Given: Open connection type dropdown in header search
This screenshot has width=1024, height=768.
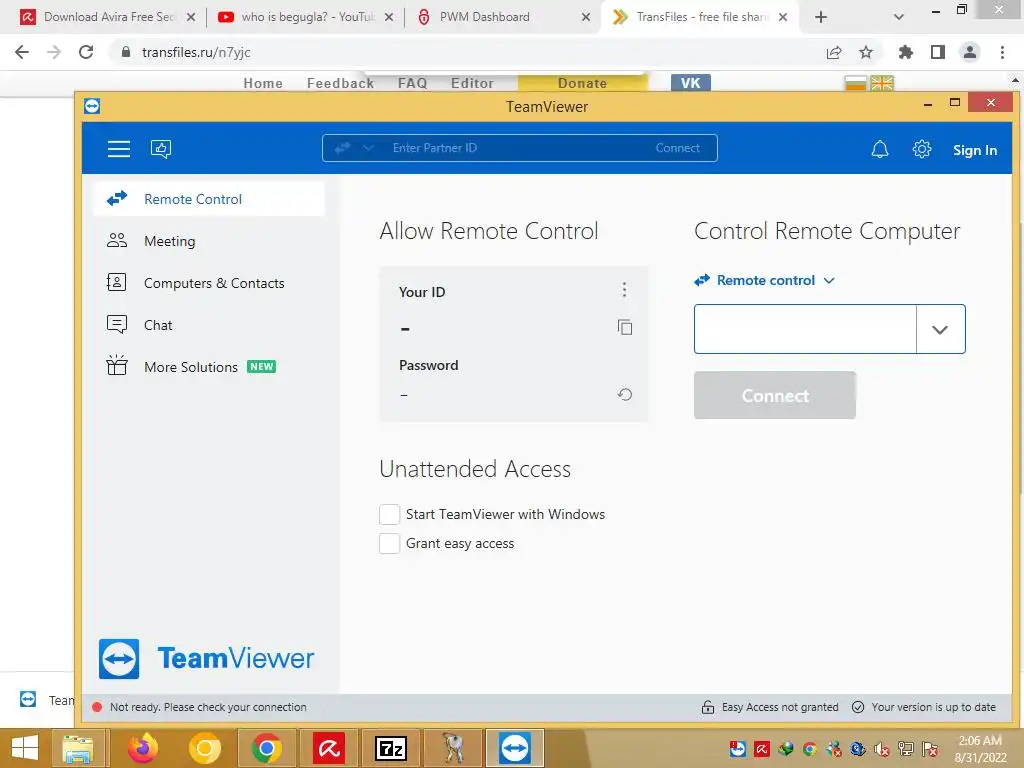Looking at the screenshot, I should point(368,148).
